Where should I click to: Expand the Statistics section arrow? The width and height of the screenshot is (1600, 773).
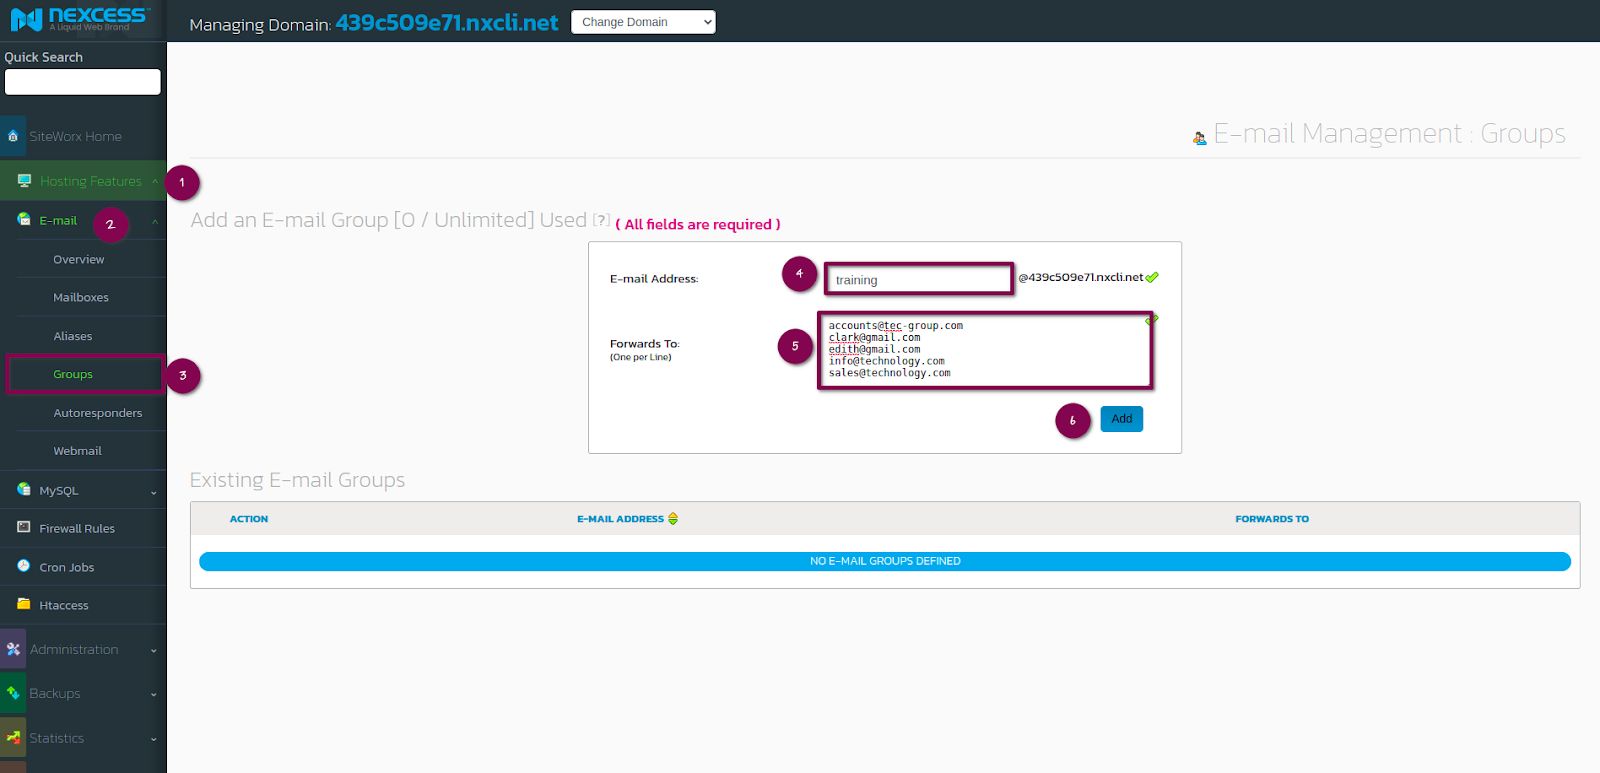(154, 739)
